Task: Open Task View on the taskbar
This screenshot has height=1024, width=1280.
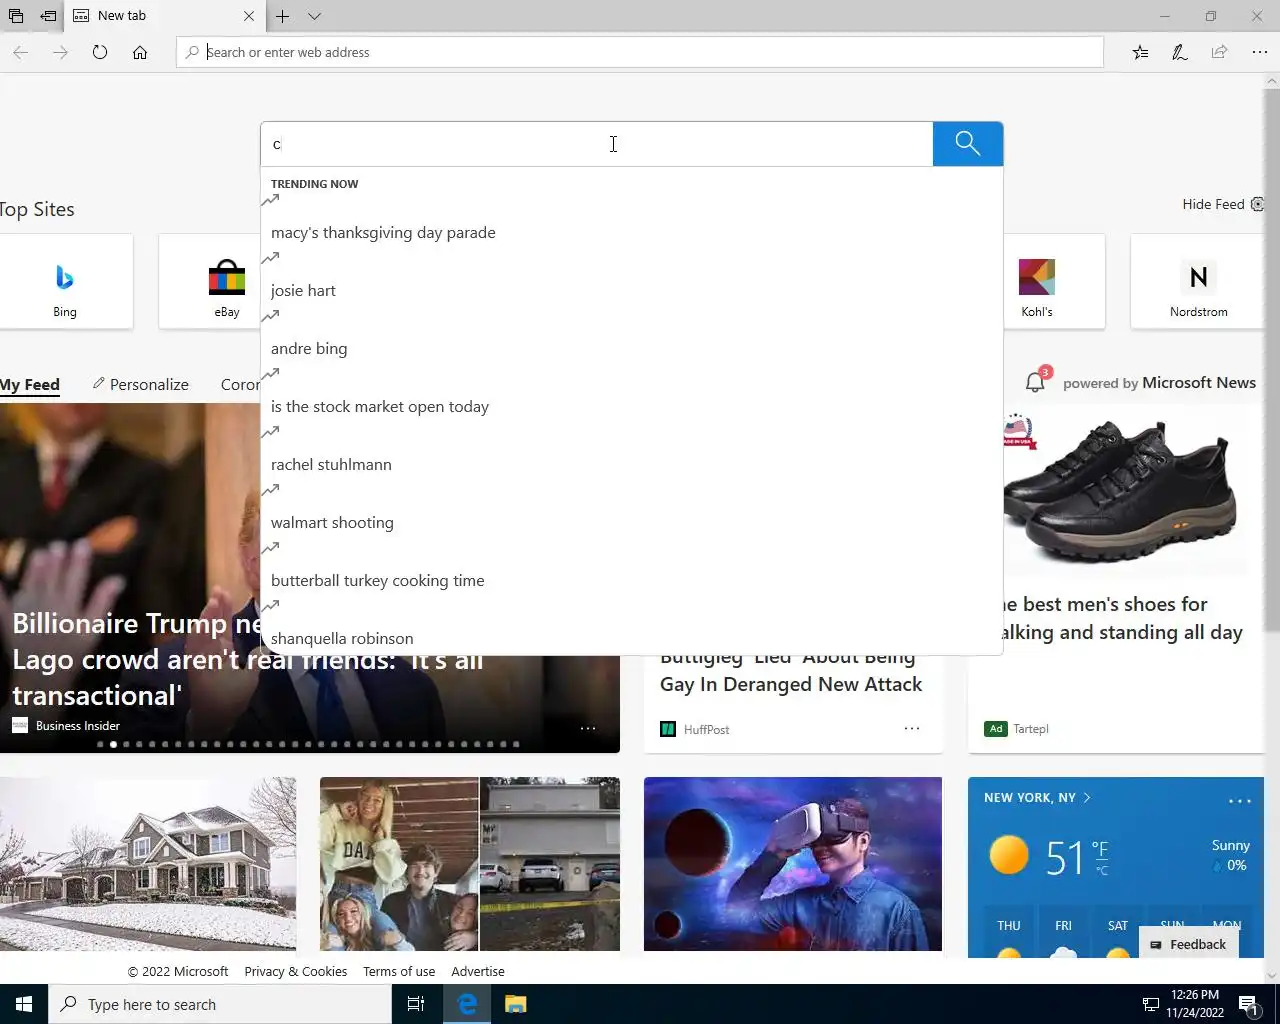Action: click(416, 1004)
